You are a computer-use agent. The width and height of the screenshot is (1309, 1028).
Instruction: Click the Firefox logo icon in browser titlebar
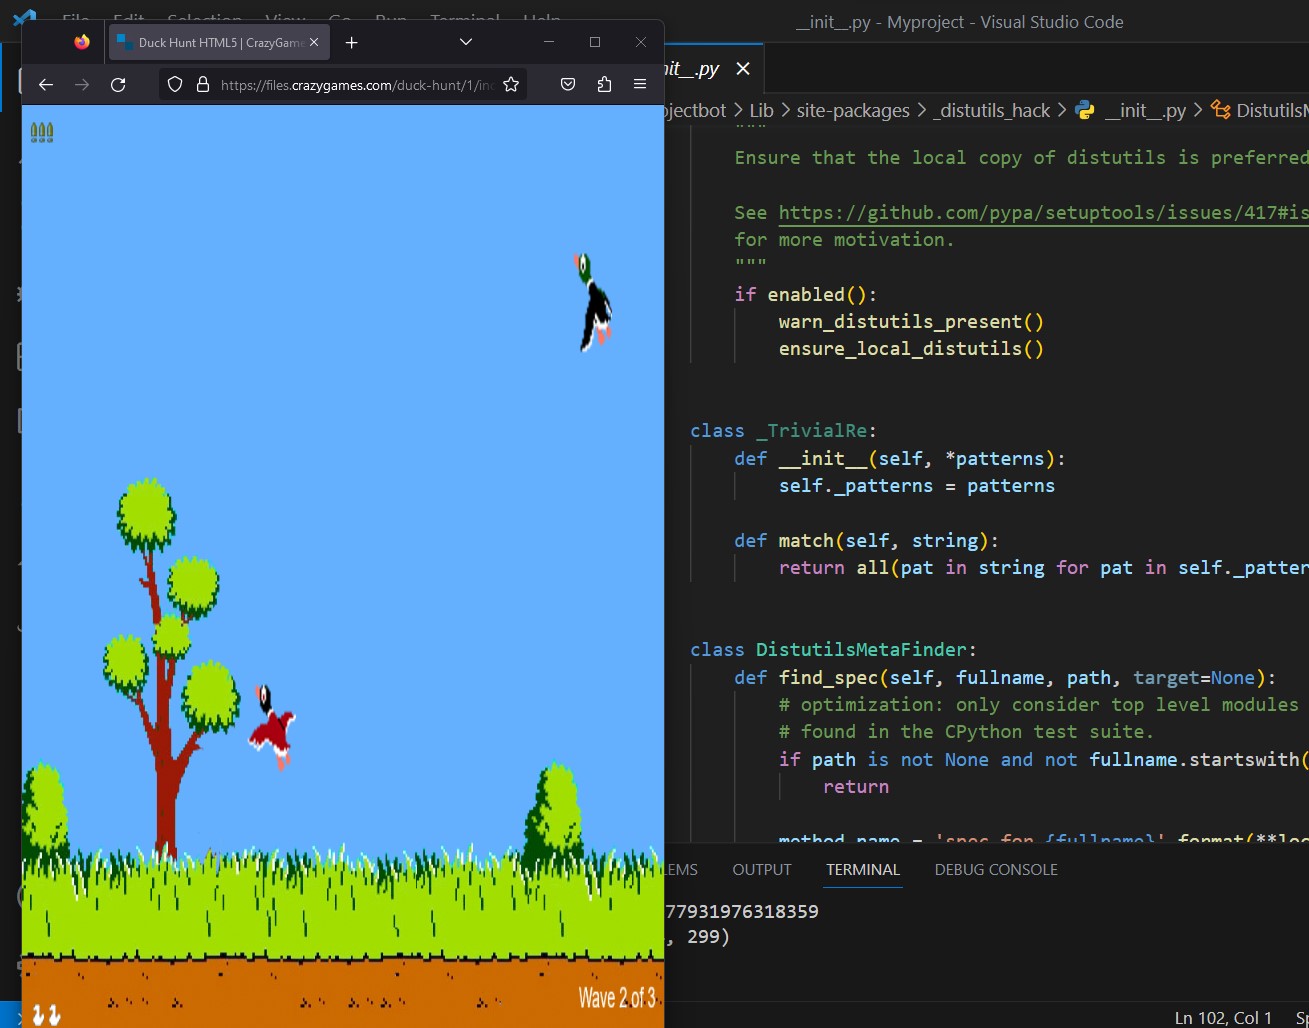(82, 42)
